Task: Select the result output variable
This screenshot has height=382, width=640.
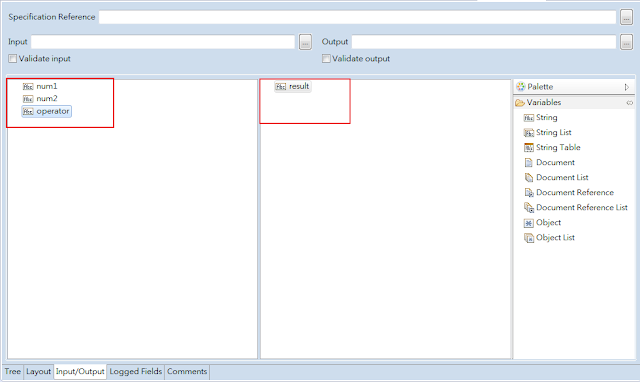Action: pos(293,87)
